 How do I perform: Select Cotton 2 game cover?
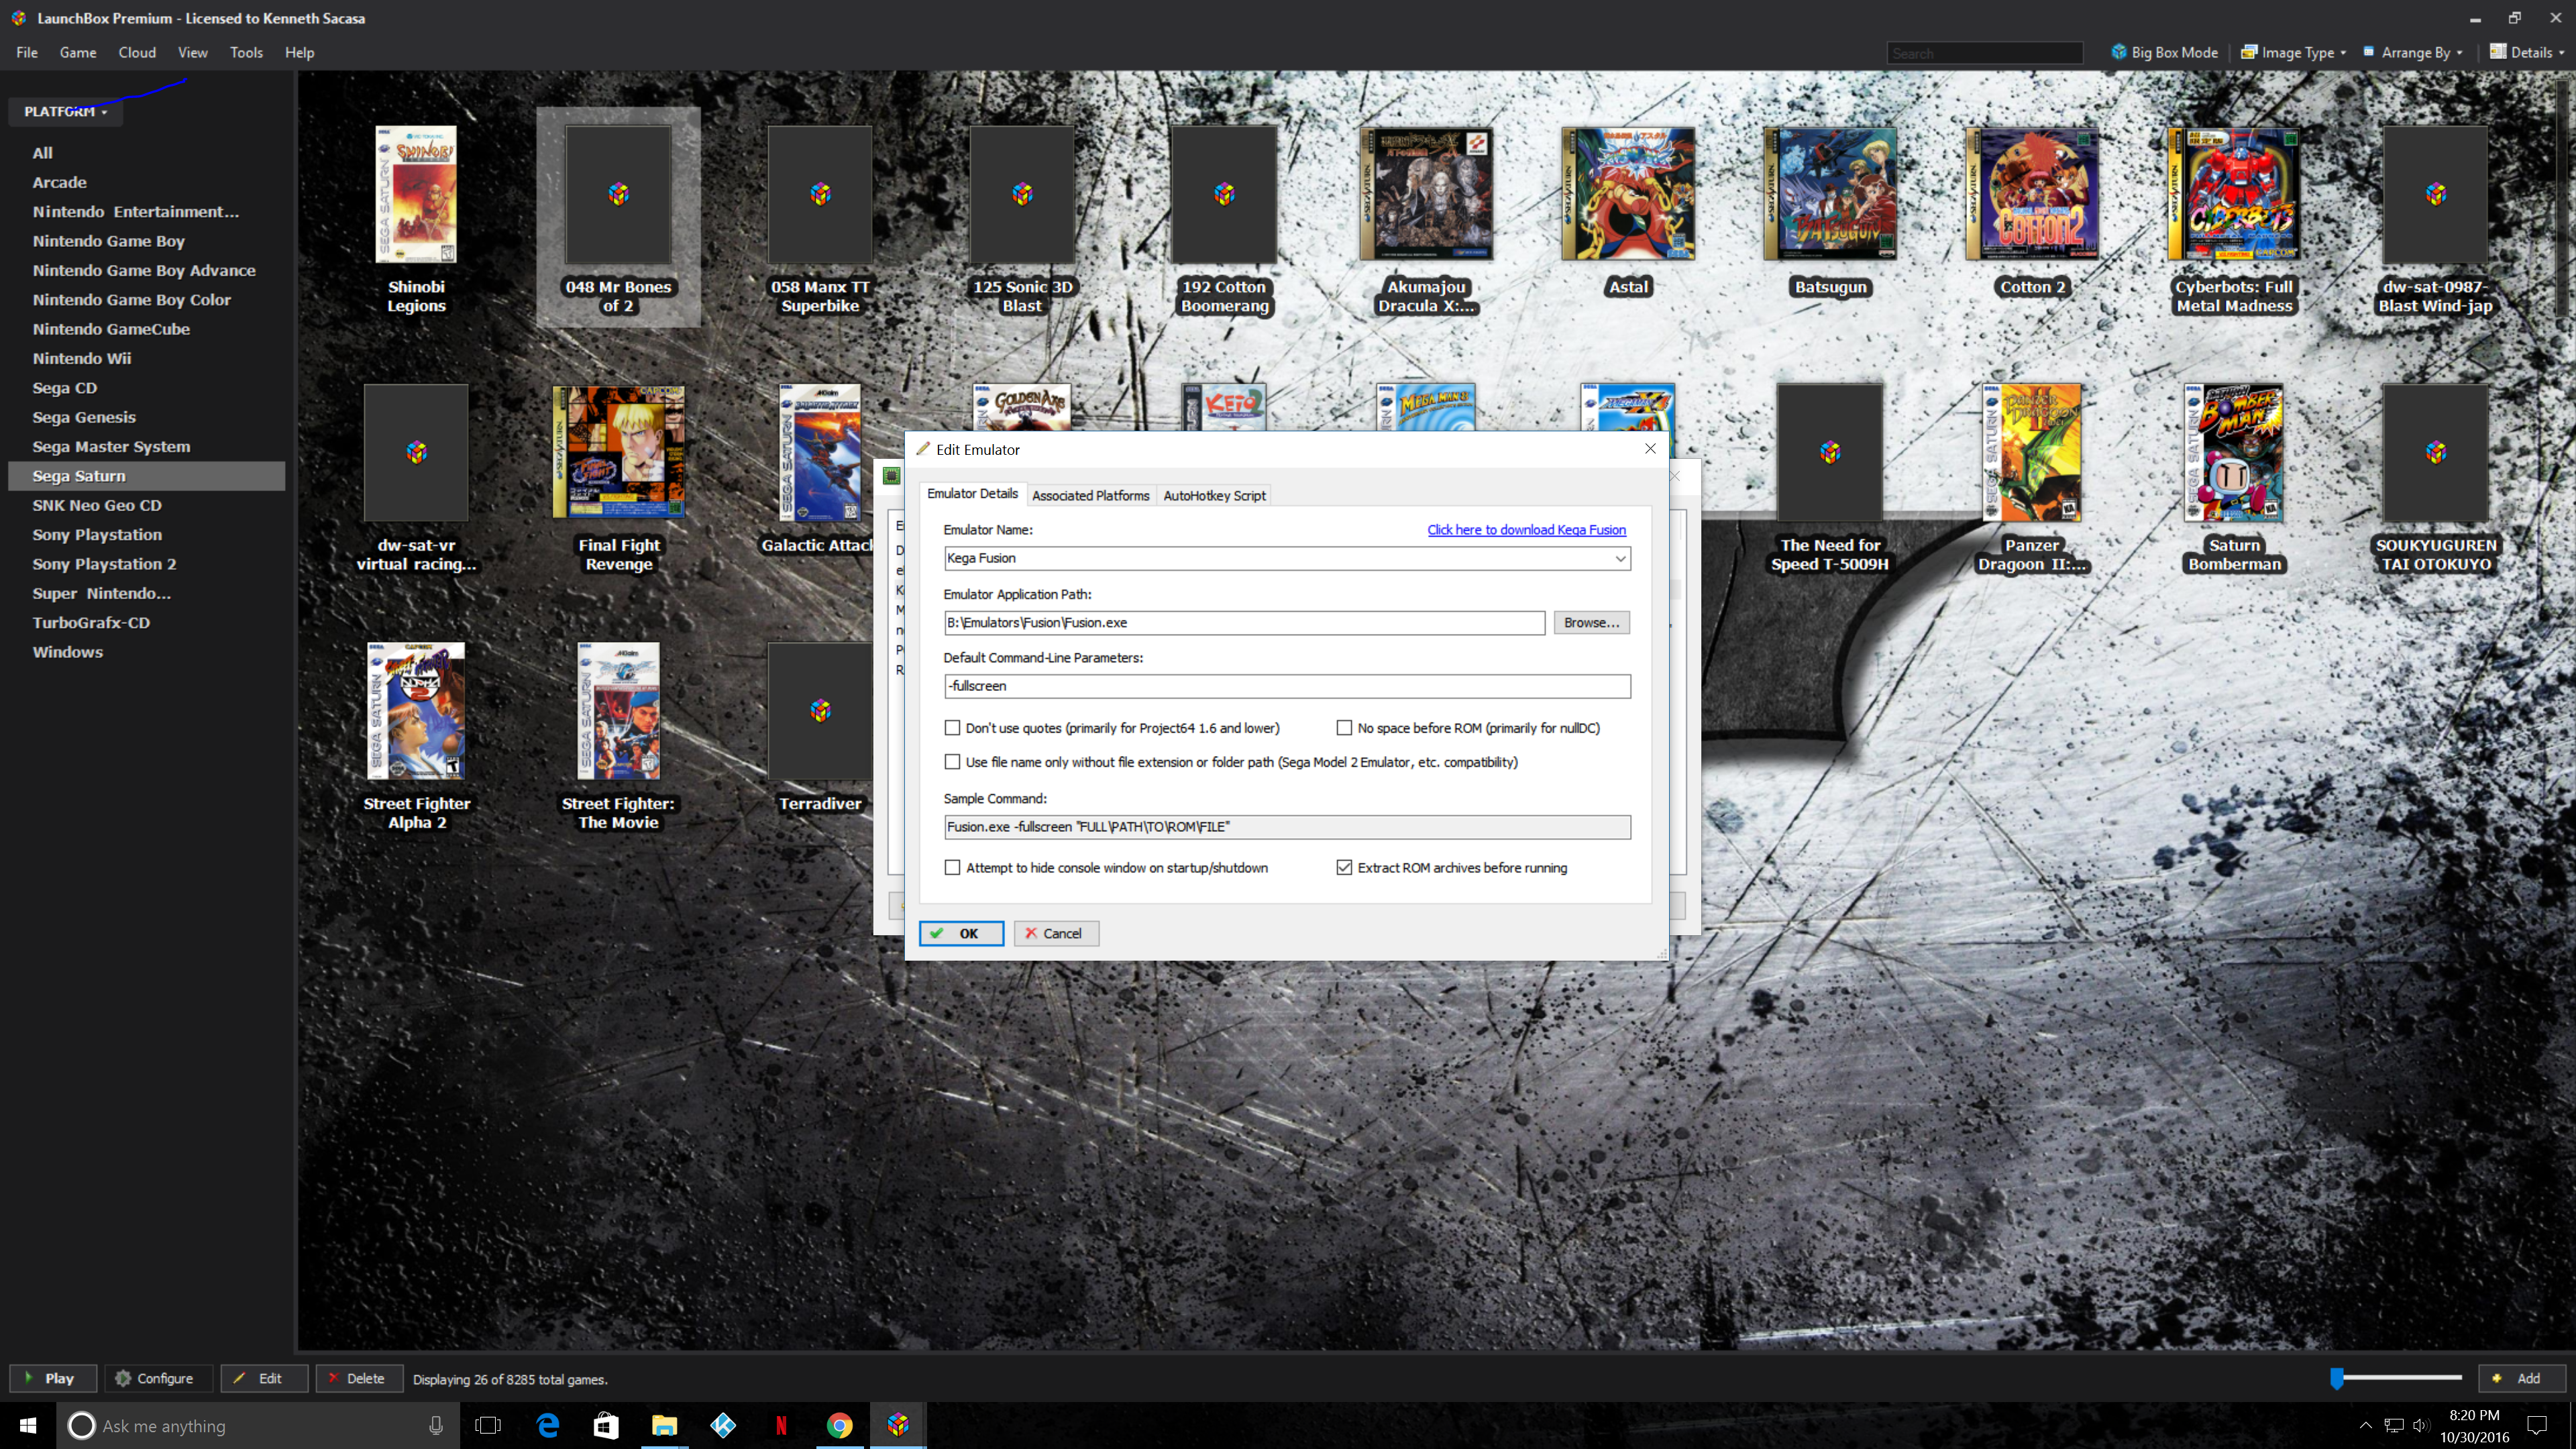[x=2032, y=194]
